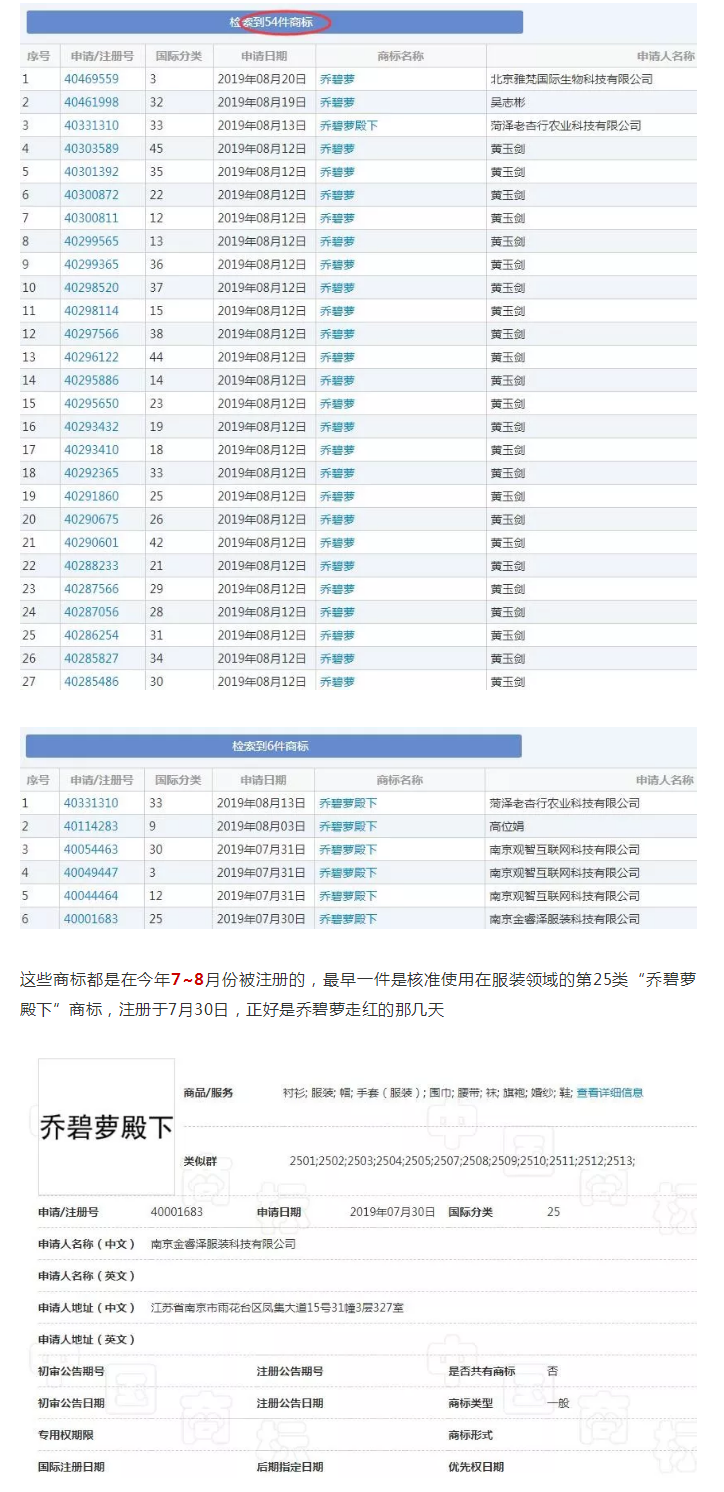Viewport: 724px width, 1492px height.
Task: Click registration number 40285486 link
Action: 91,682
